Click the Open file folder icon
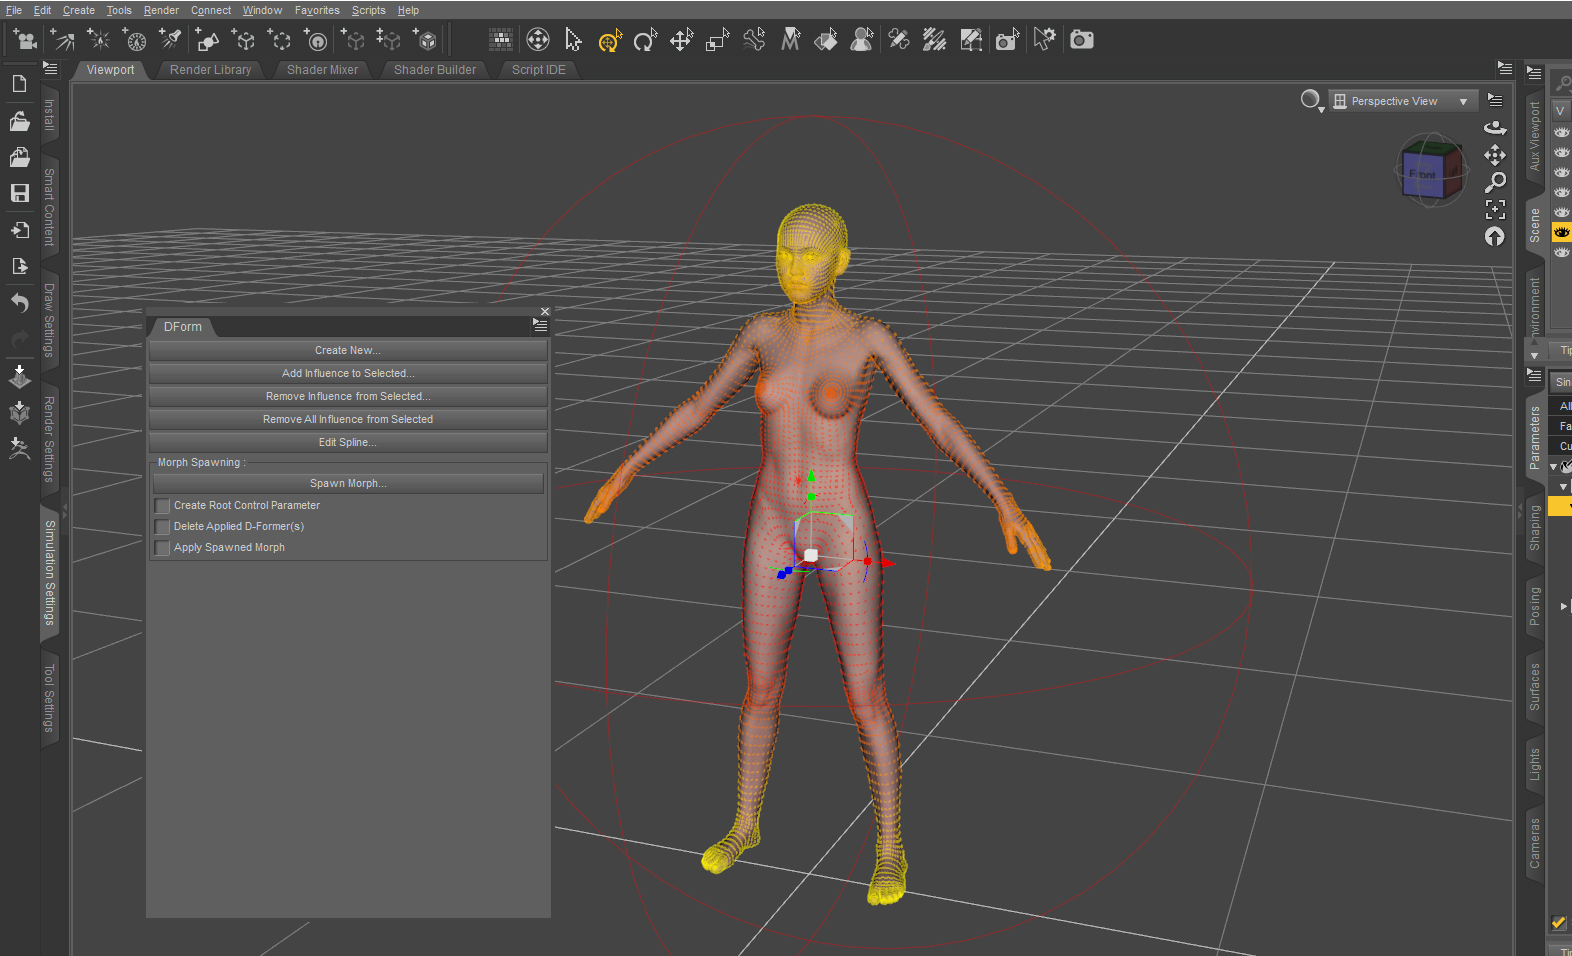 coord(19,121)
